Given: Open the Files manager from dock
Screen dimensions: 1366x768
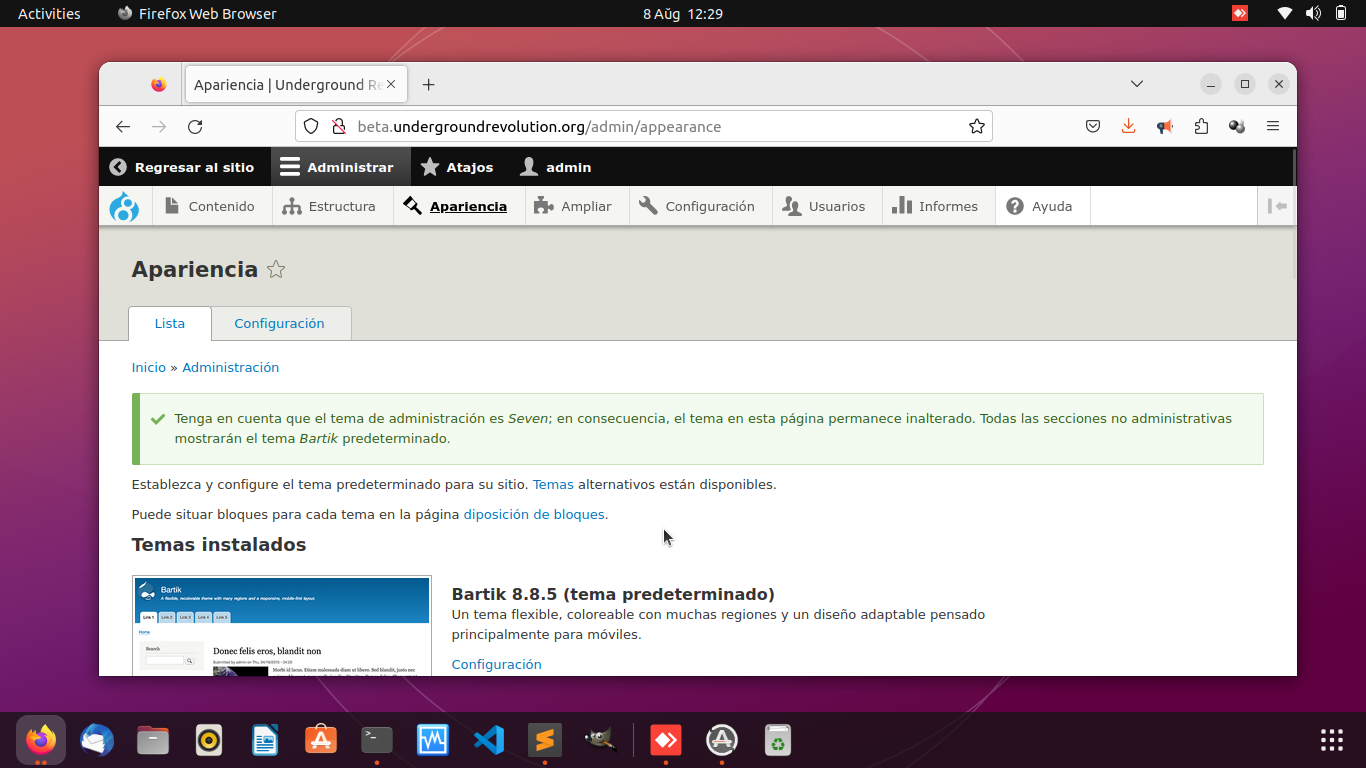Looking at the screenshot, I should pyautogui.click(x=153, y=740).
